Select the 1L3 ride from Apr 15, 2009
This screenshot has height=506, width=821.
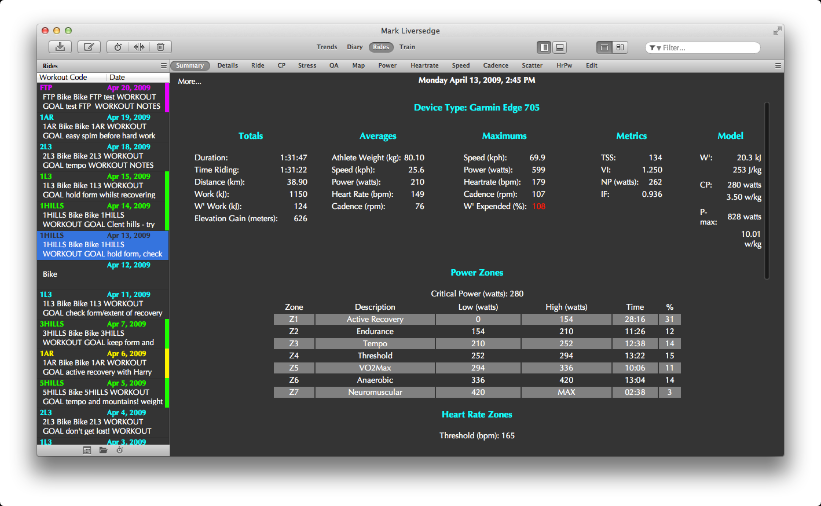click(x=102, y=186)
